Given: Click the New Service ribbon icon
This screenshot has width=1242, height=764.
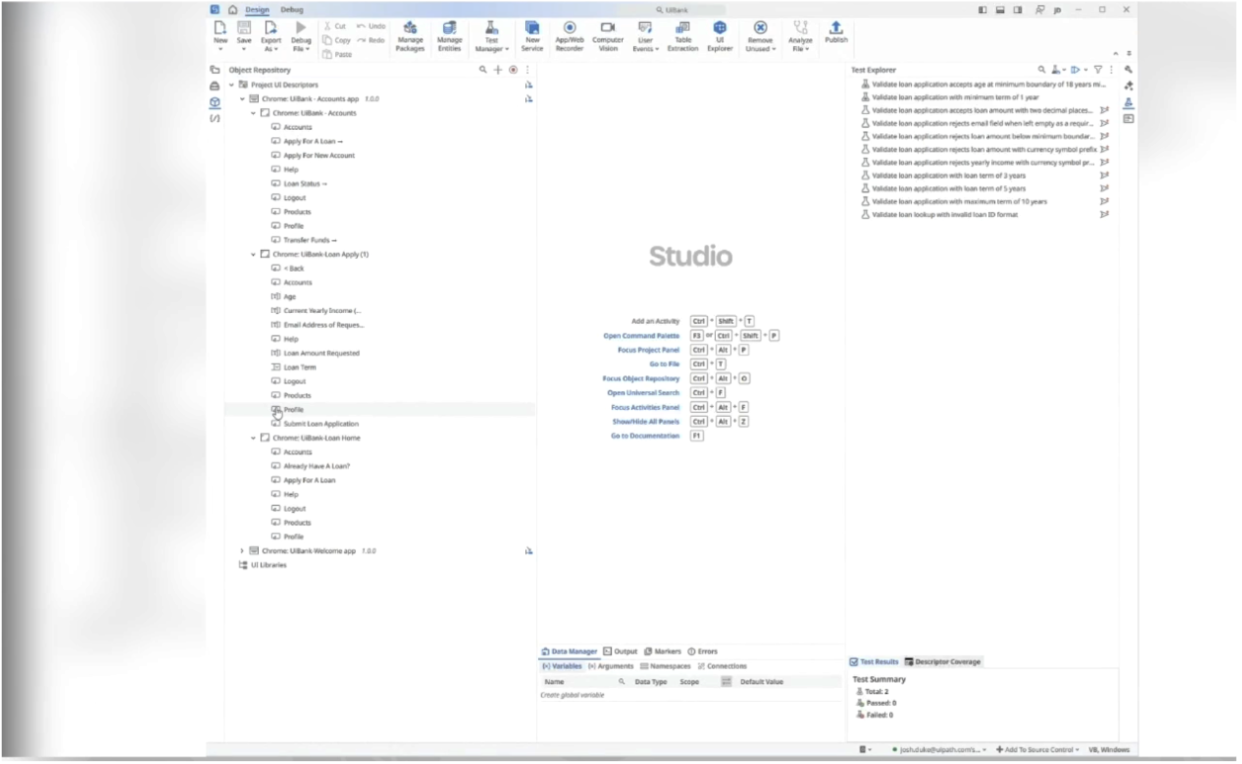Looking at the screenshot, I should coord(532,35).
